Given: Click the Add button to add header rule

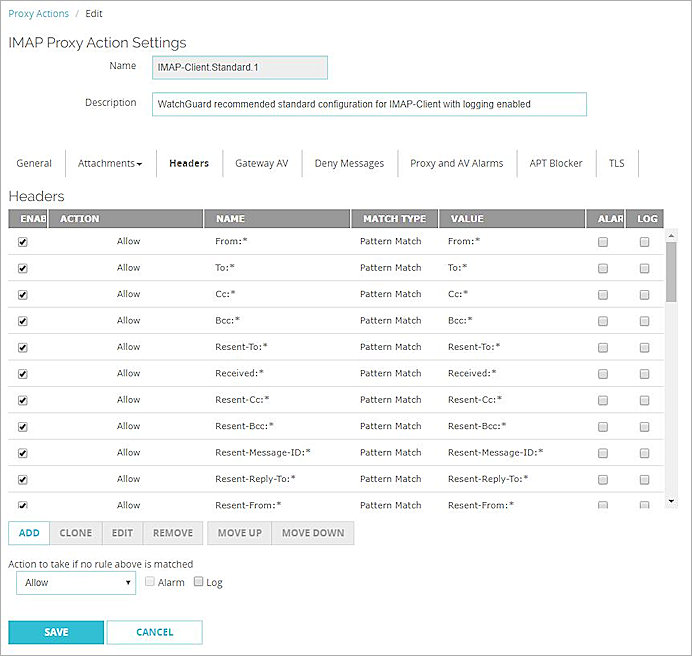Looking at the screenshot, I should pos(29,533).
